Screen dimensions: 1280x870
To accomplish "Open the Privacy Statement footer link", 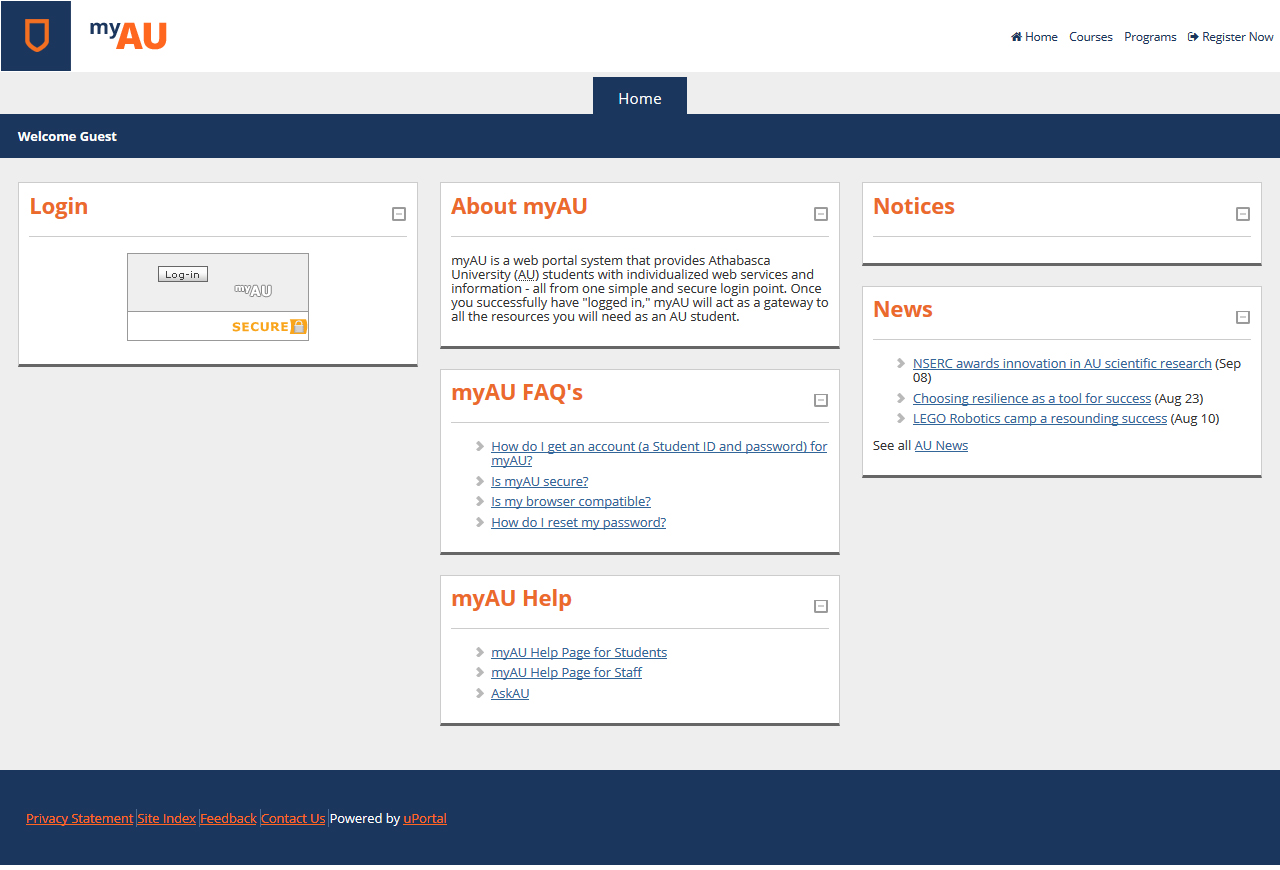I will tap(79, 818).
